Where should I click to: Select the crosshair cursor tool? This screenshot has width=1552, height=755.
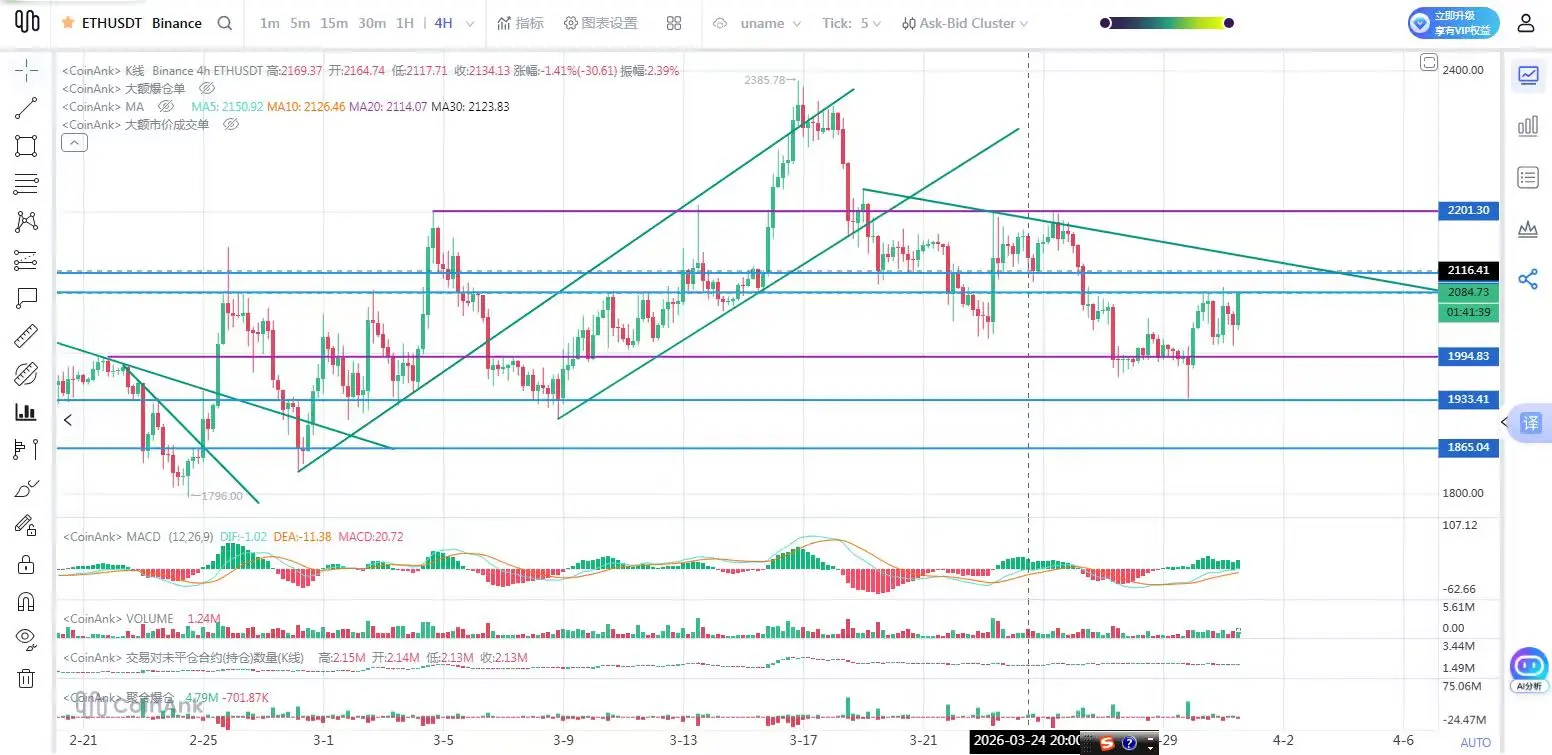coord(26,70)
